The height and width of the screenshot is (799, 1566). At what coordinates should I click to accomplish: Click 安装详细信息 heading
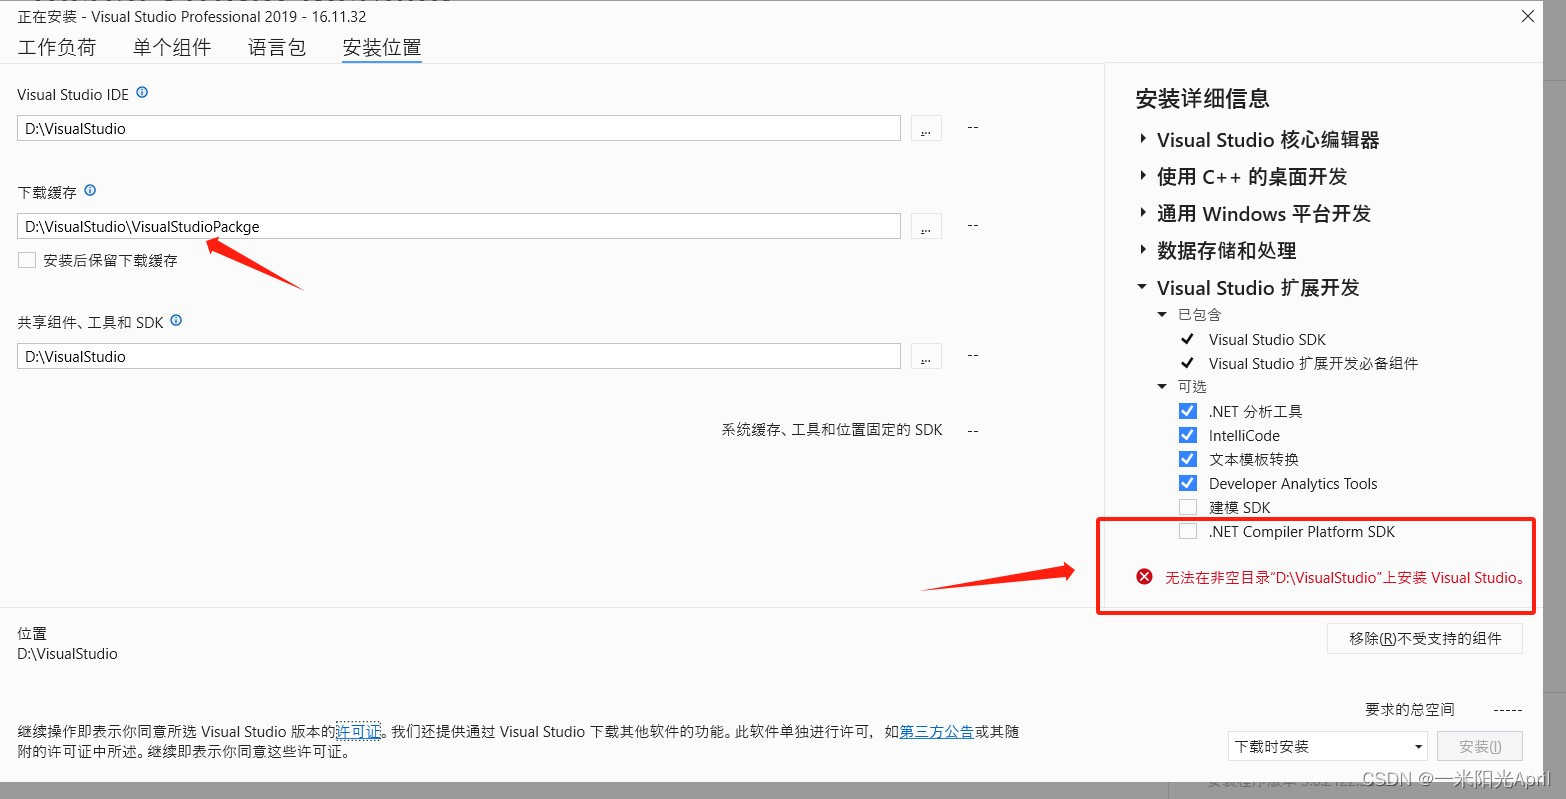pyautogui.click(x=1202, y=98)
